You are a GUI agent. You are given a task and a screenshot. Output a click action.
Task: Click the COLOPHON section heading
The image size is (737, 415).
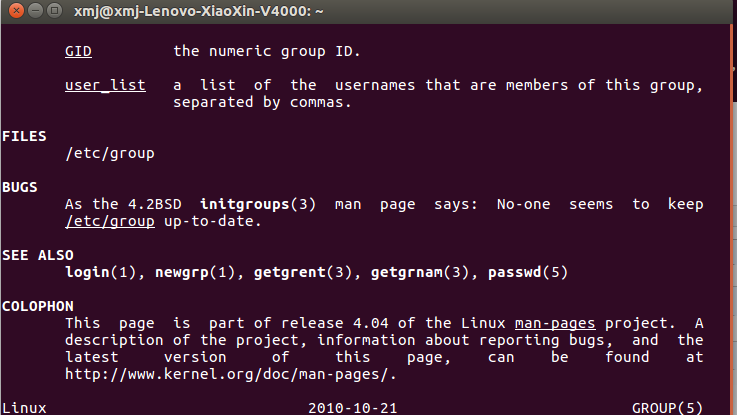coord(38,306)
